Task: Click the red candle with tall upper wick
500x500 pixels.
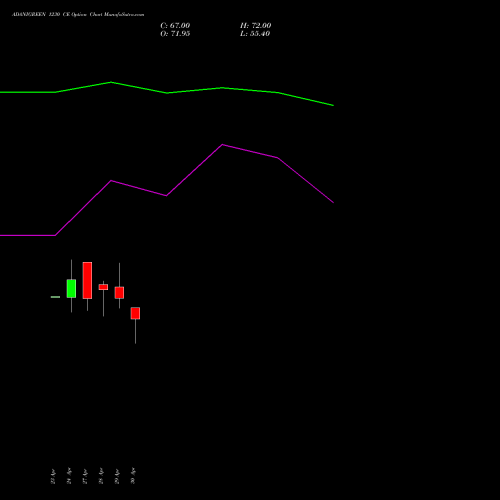Action: pyautogui.click(x=119, y=293)
